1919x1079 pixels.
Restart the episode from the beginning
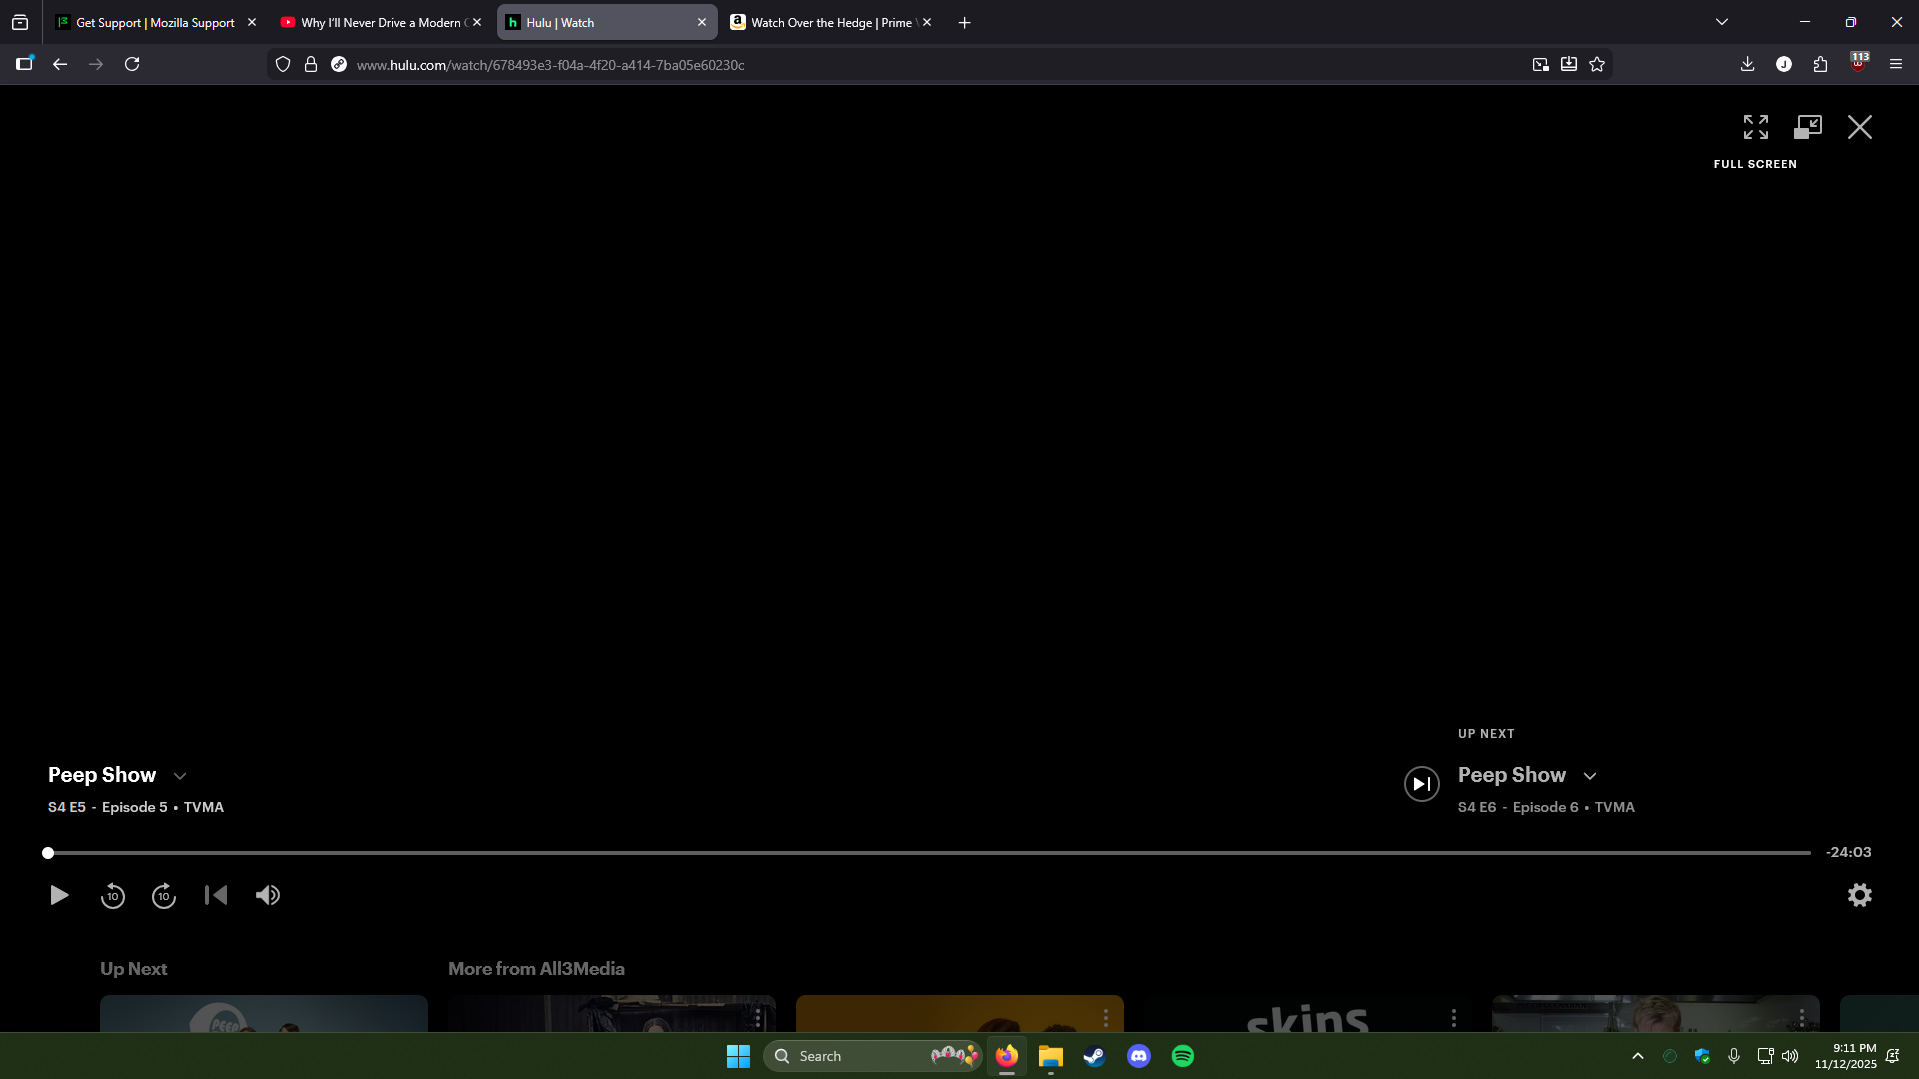coord(216,895)
